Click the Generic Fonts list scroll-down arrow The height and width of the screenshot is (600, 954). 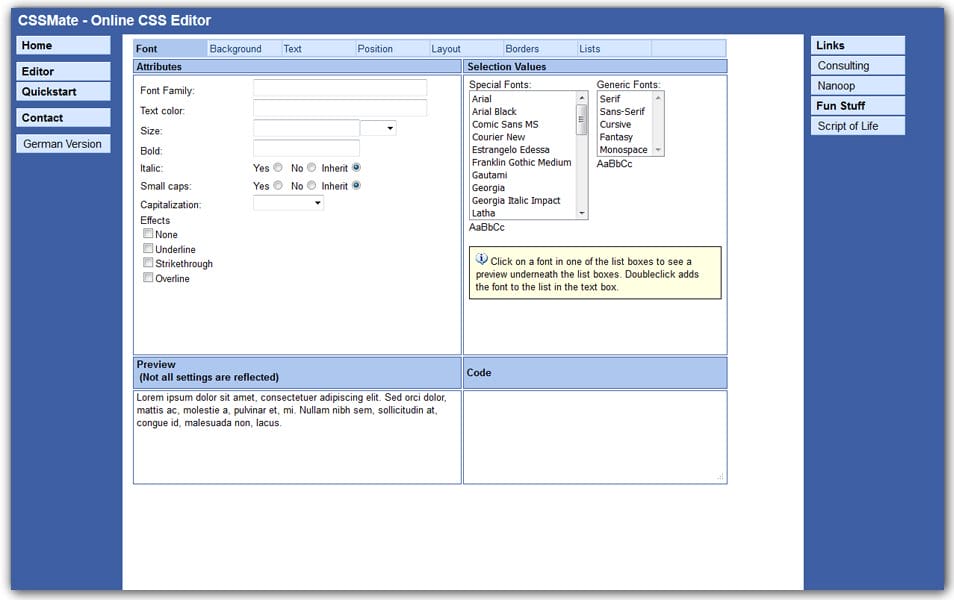point(658,150)
